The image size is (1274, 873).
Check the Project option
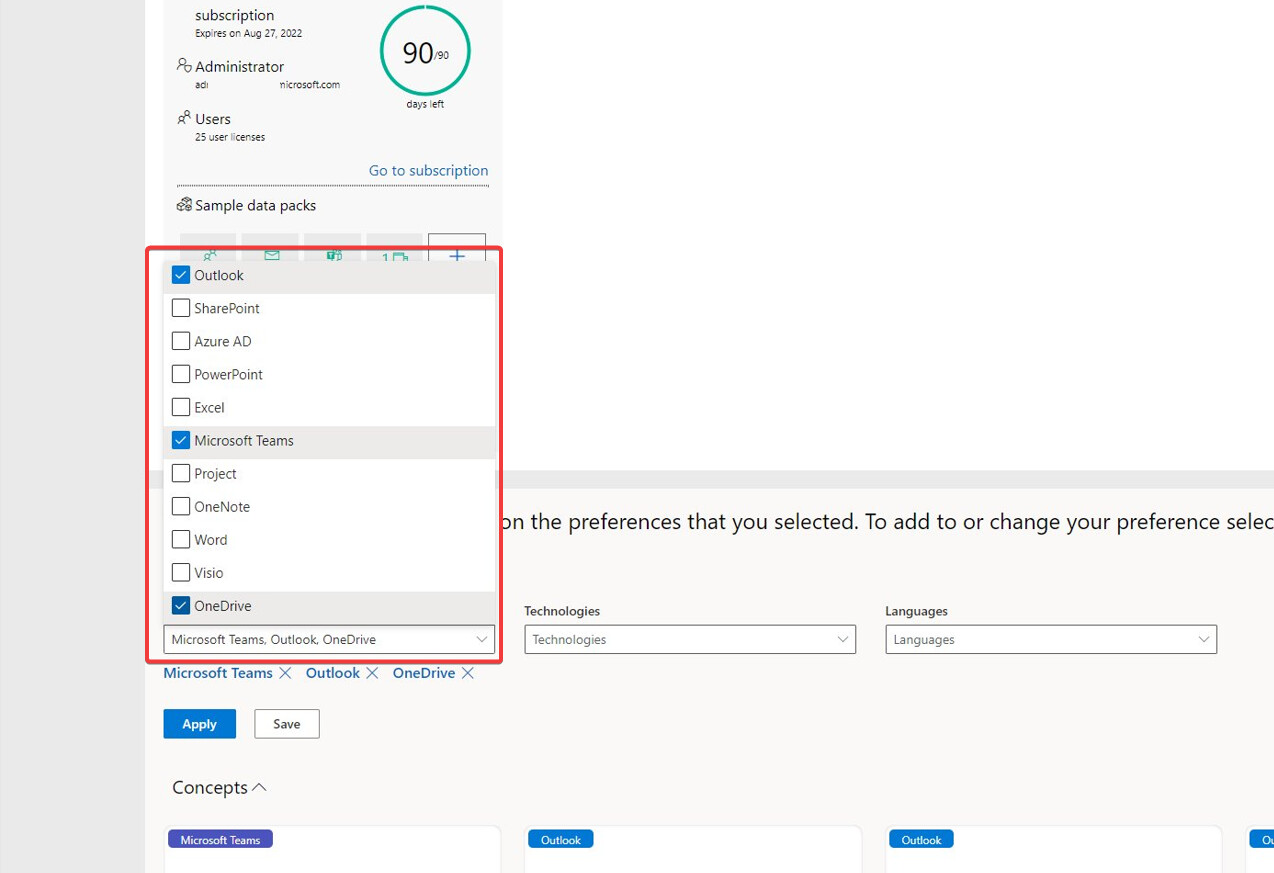[181, 473]
